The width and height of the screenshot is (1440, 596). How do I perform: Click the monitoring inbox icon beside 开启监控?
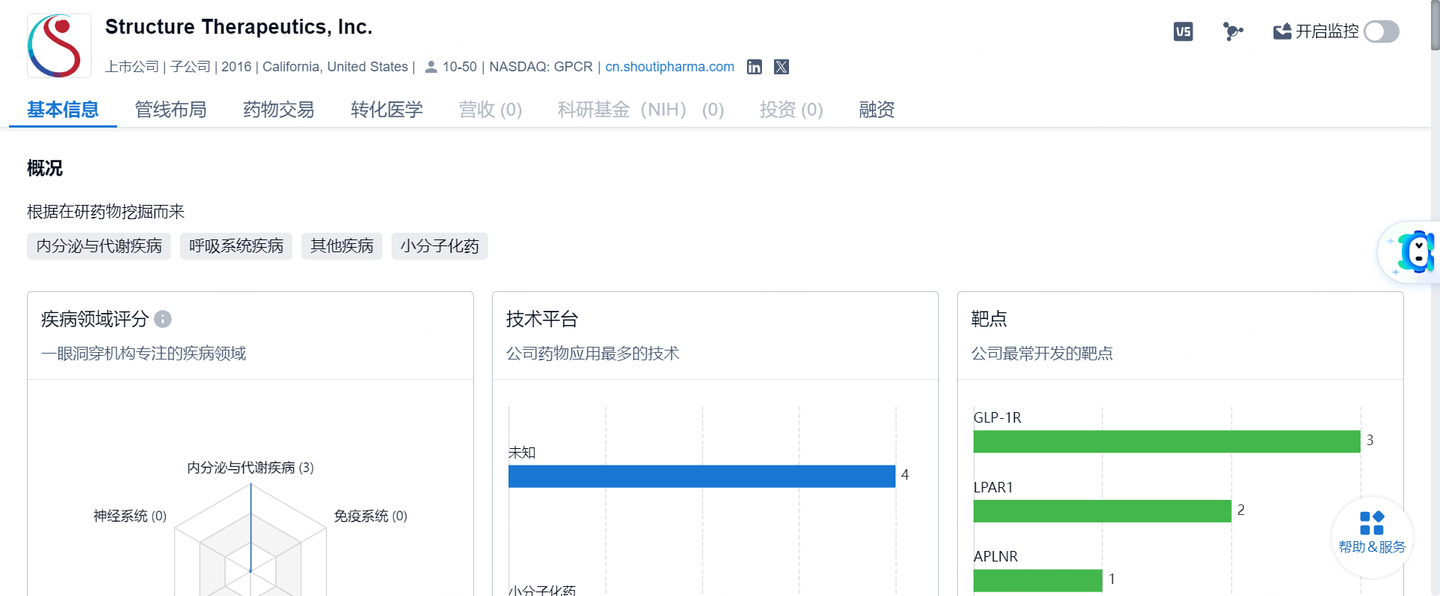click(1282, 31)
